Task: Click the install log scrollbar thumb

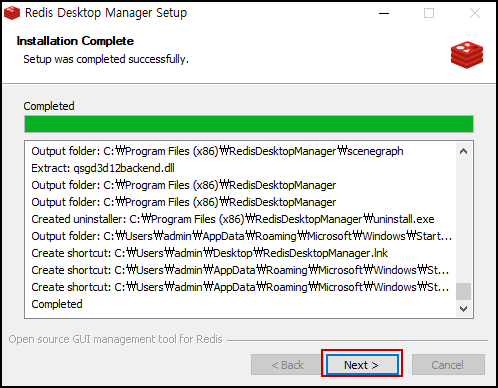Action: (463, 292)
